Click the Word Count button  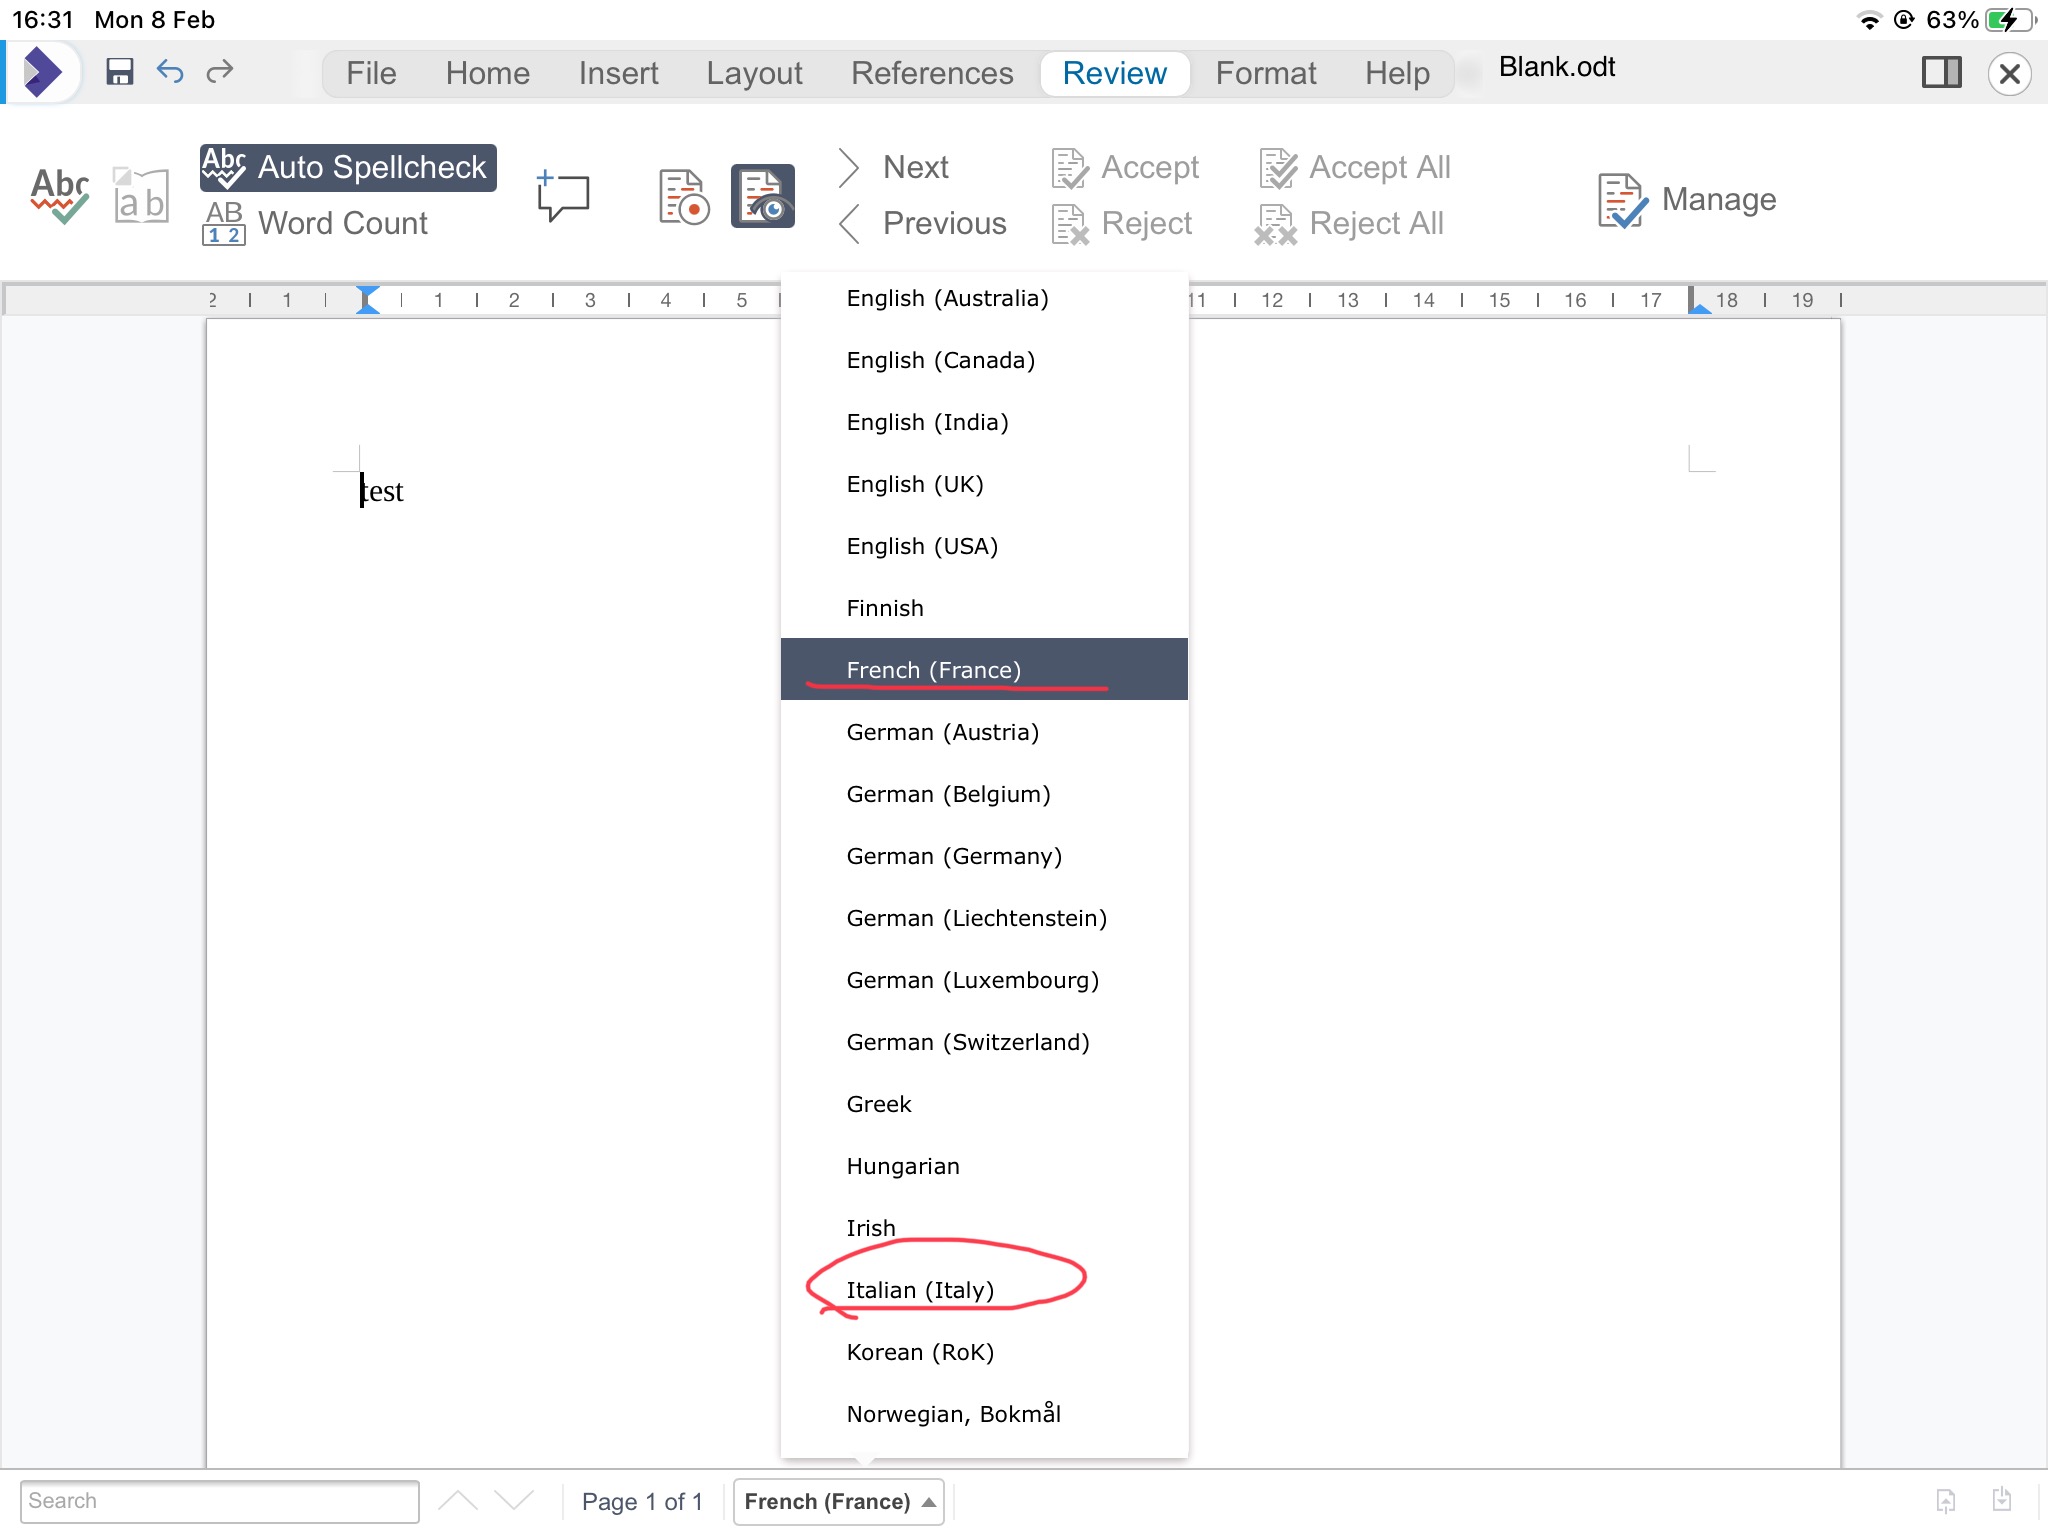point(316,223)
